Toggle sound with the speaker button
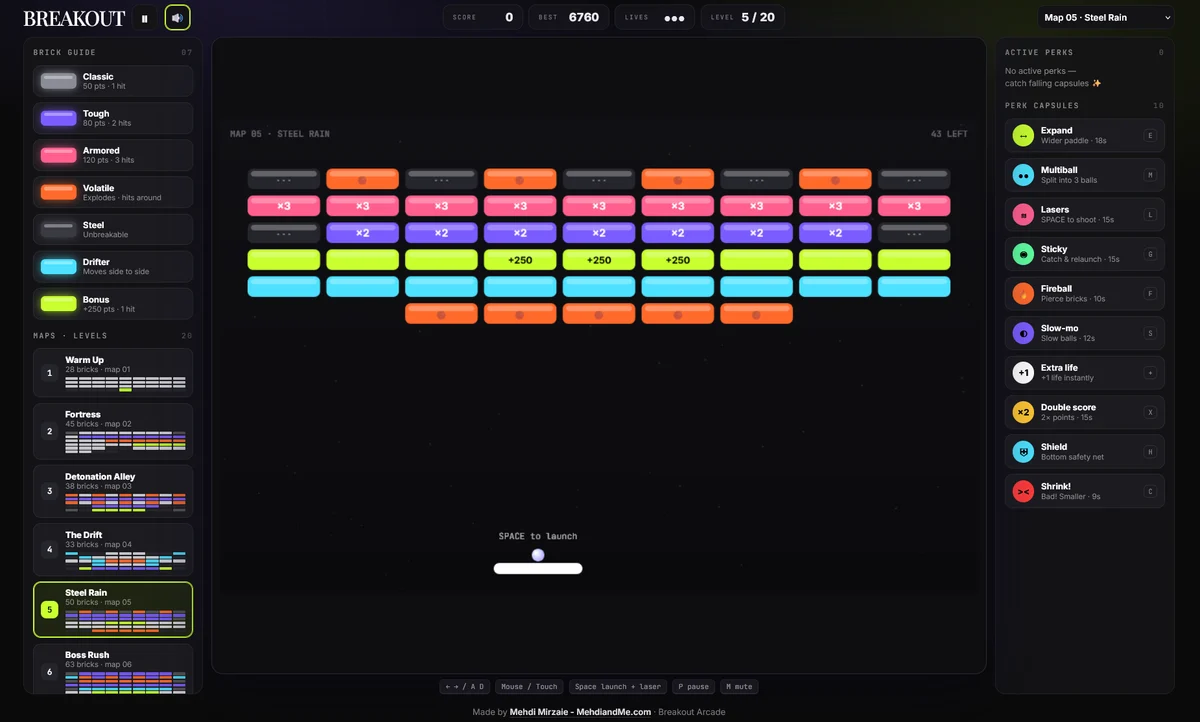The image size is (1200, 722). [x=177, y=17]
